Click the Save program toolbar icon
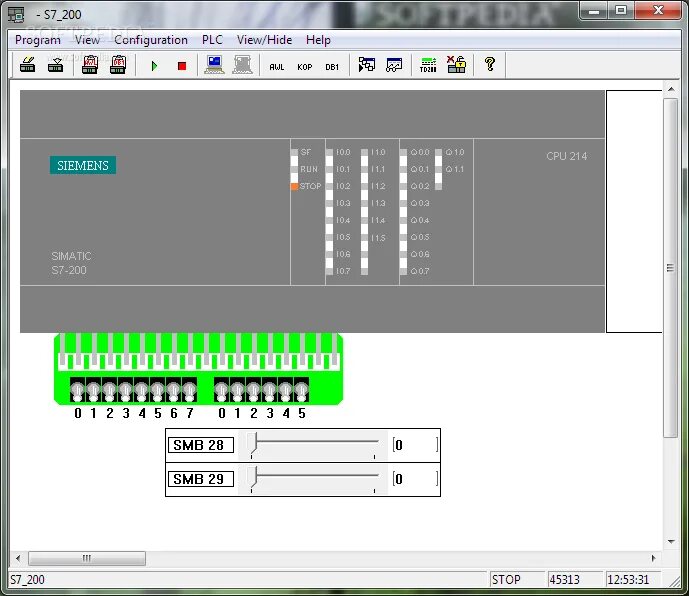Screen dimensions: 689x596 55,65
